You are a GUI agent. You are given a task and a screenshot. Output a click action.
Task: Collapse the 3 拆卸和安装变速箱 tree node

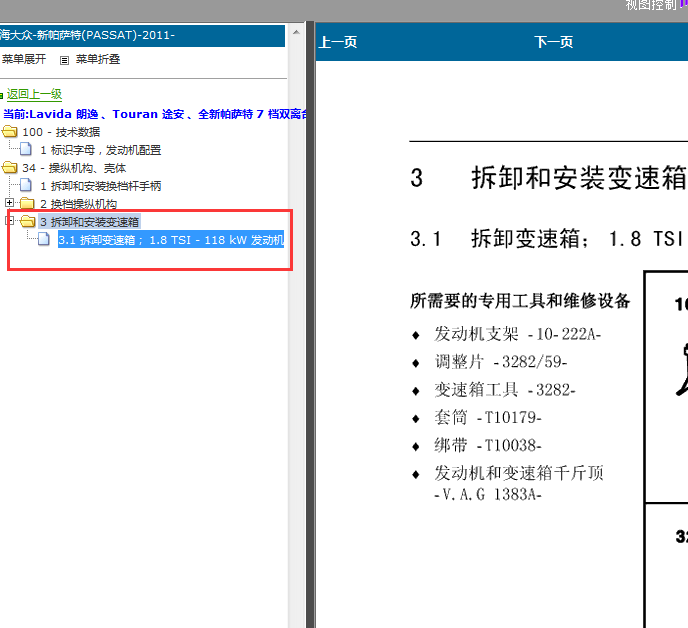point(9,220)
